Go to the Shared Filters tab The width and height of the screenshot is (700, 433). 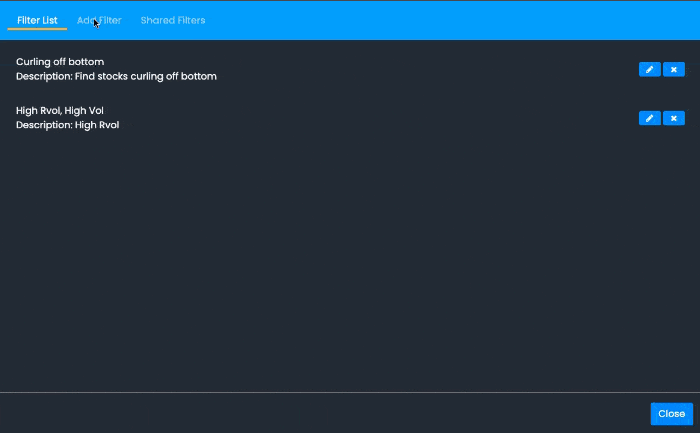[173, 20]
